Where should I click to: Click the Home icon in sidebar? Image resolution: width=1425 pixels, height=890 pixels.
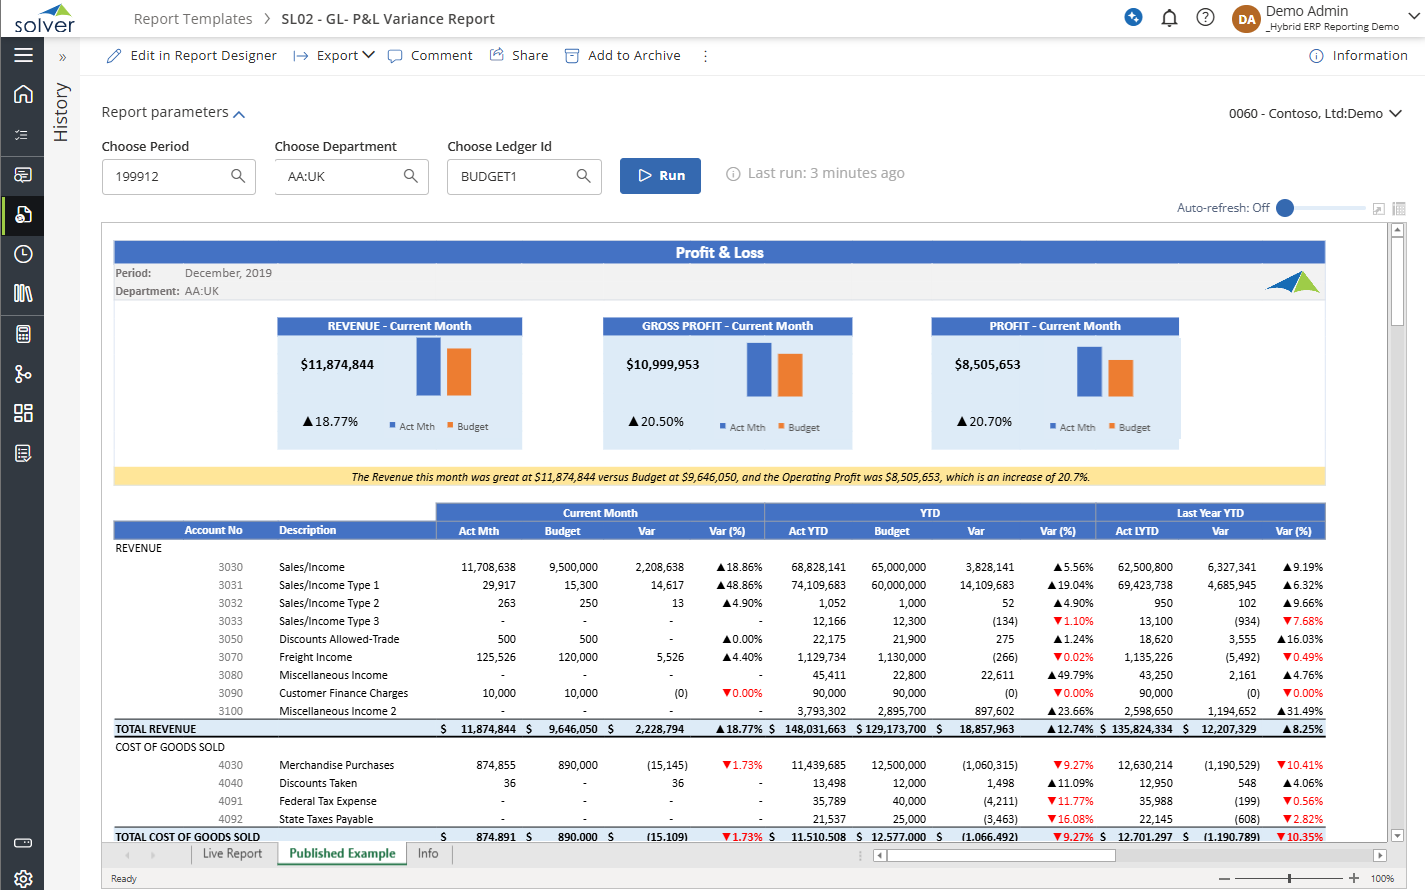coord(23,94)
